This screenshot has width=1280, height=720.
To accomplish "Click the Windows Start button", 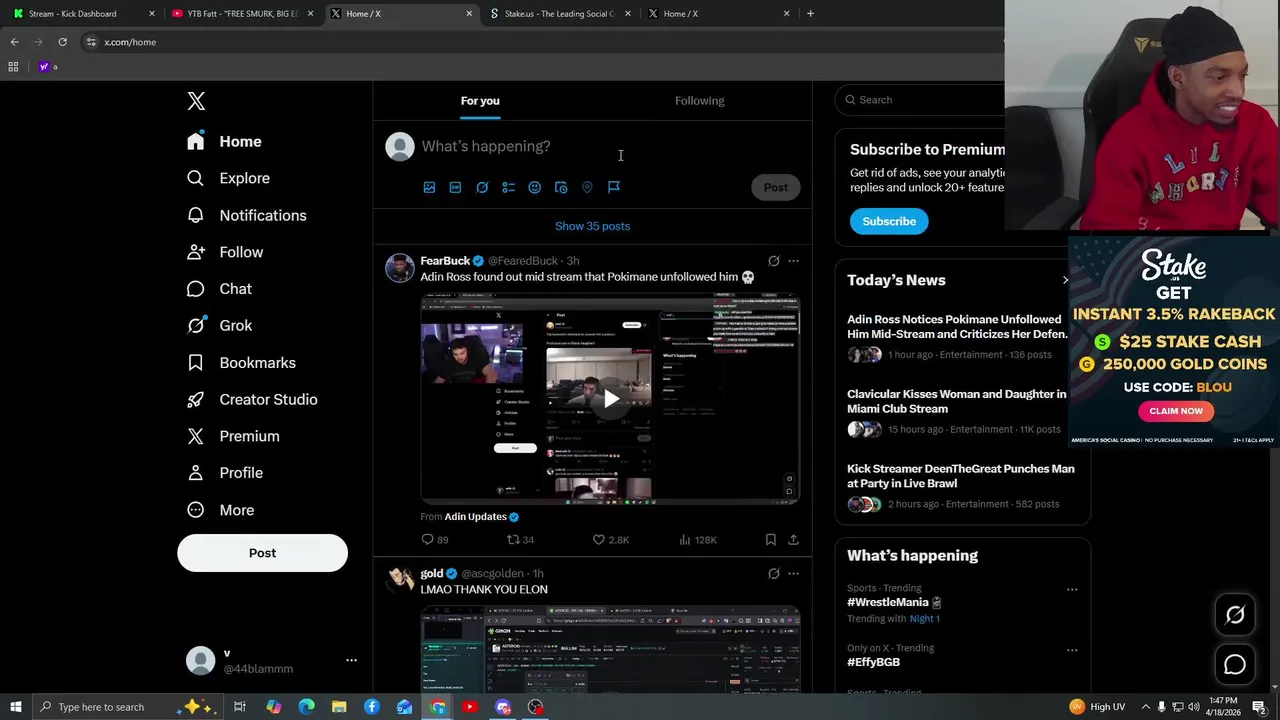I will coord(15,707).
